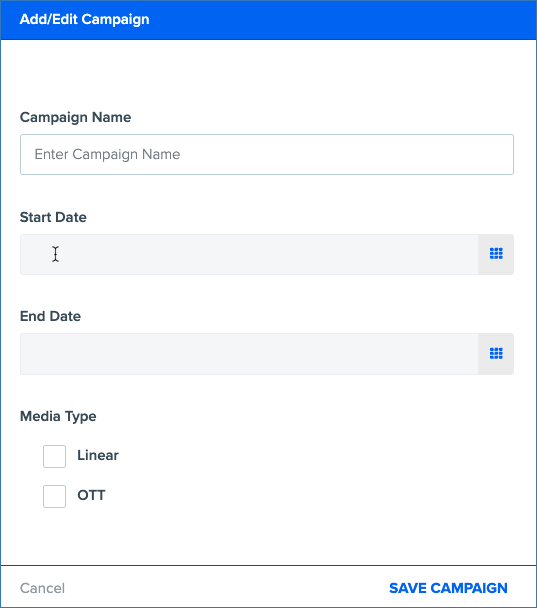
Task: Click inside the Start Date text field
Action: (x=249, y=254)
